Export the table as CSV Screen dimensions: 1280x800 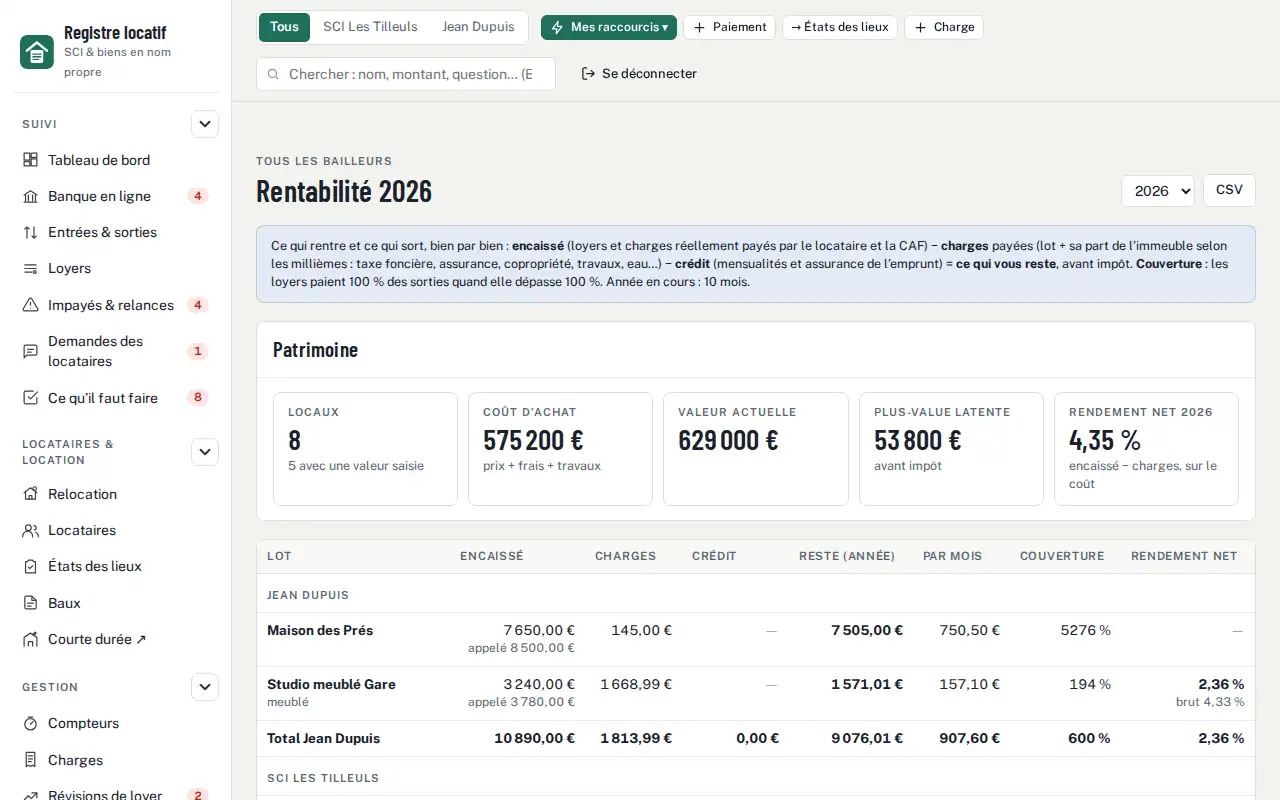pyautogui.click(x=1229, y=190)
